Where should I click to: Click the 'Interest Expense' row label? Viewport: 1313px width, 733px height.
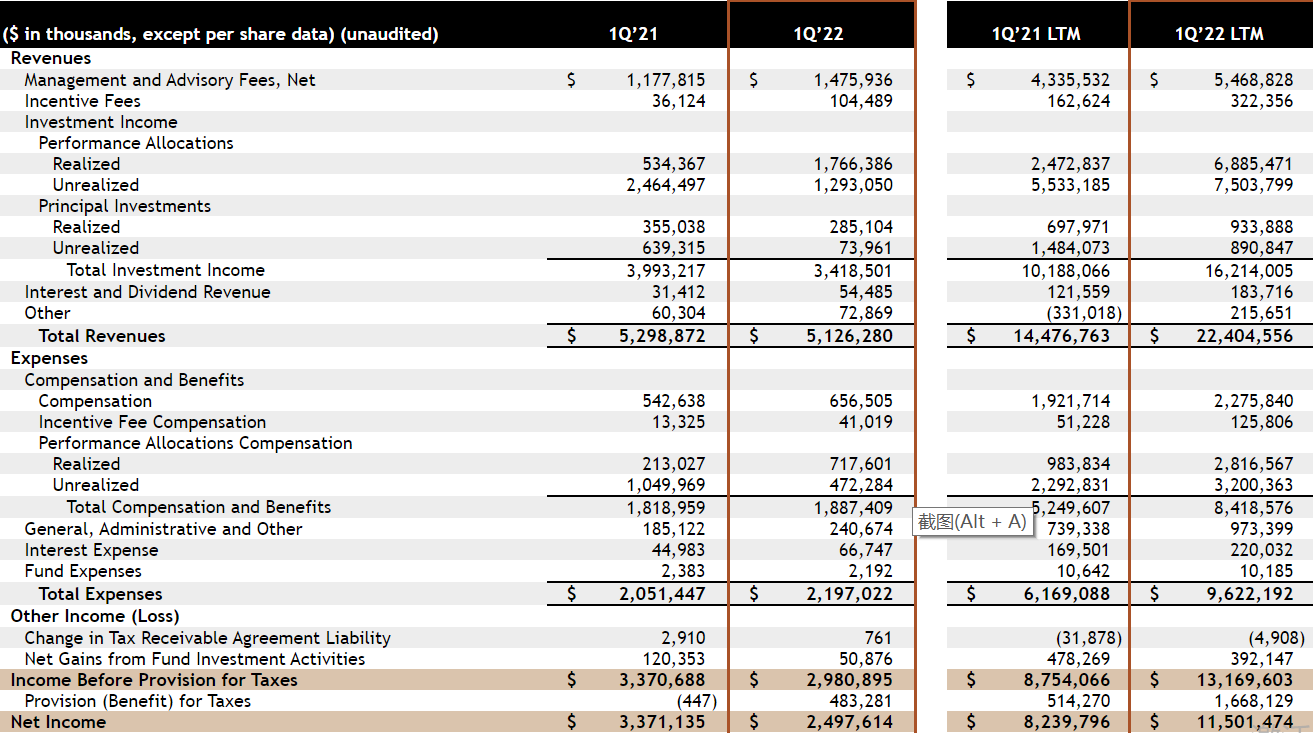(x=91, y=550)
